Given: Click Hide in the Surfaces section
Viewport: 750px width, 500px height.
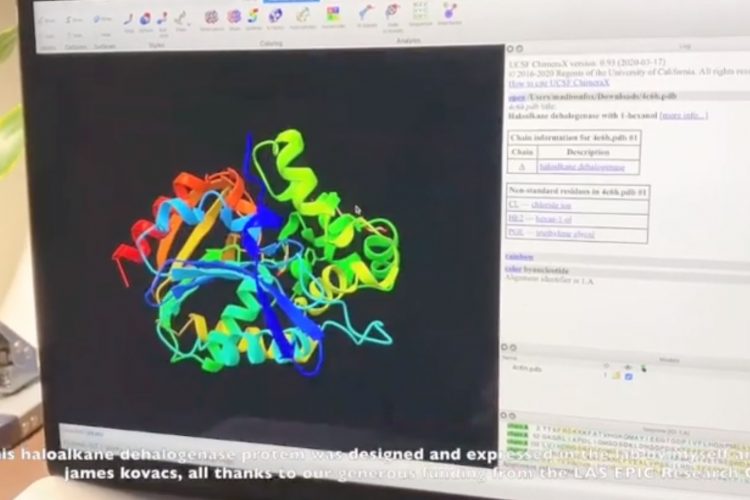Looking at the screenshot, I should [105, 34].
